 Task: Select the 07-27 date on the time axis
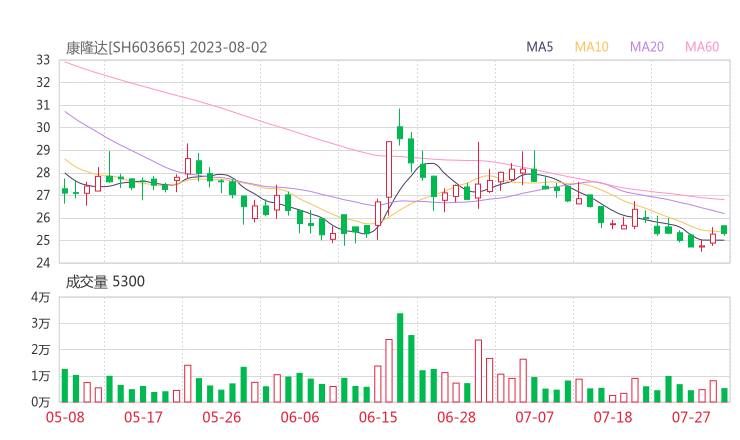tap(691, 417)
